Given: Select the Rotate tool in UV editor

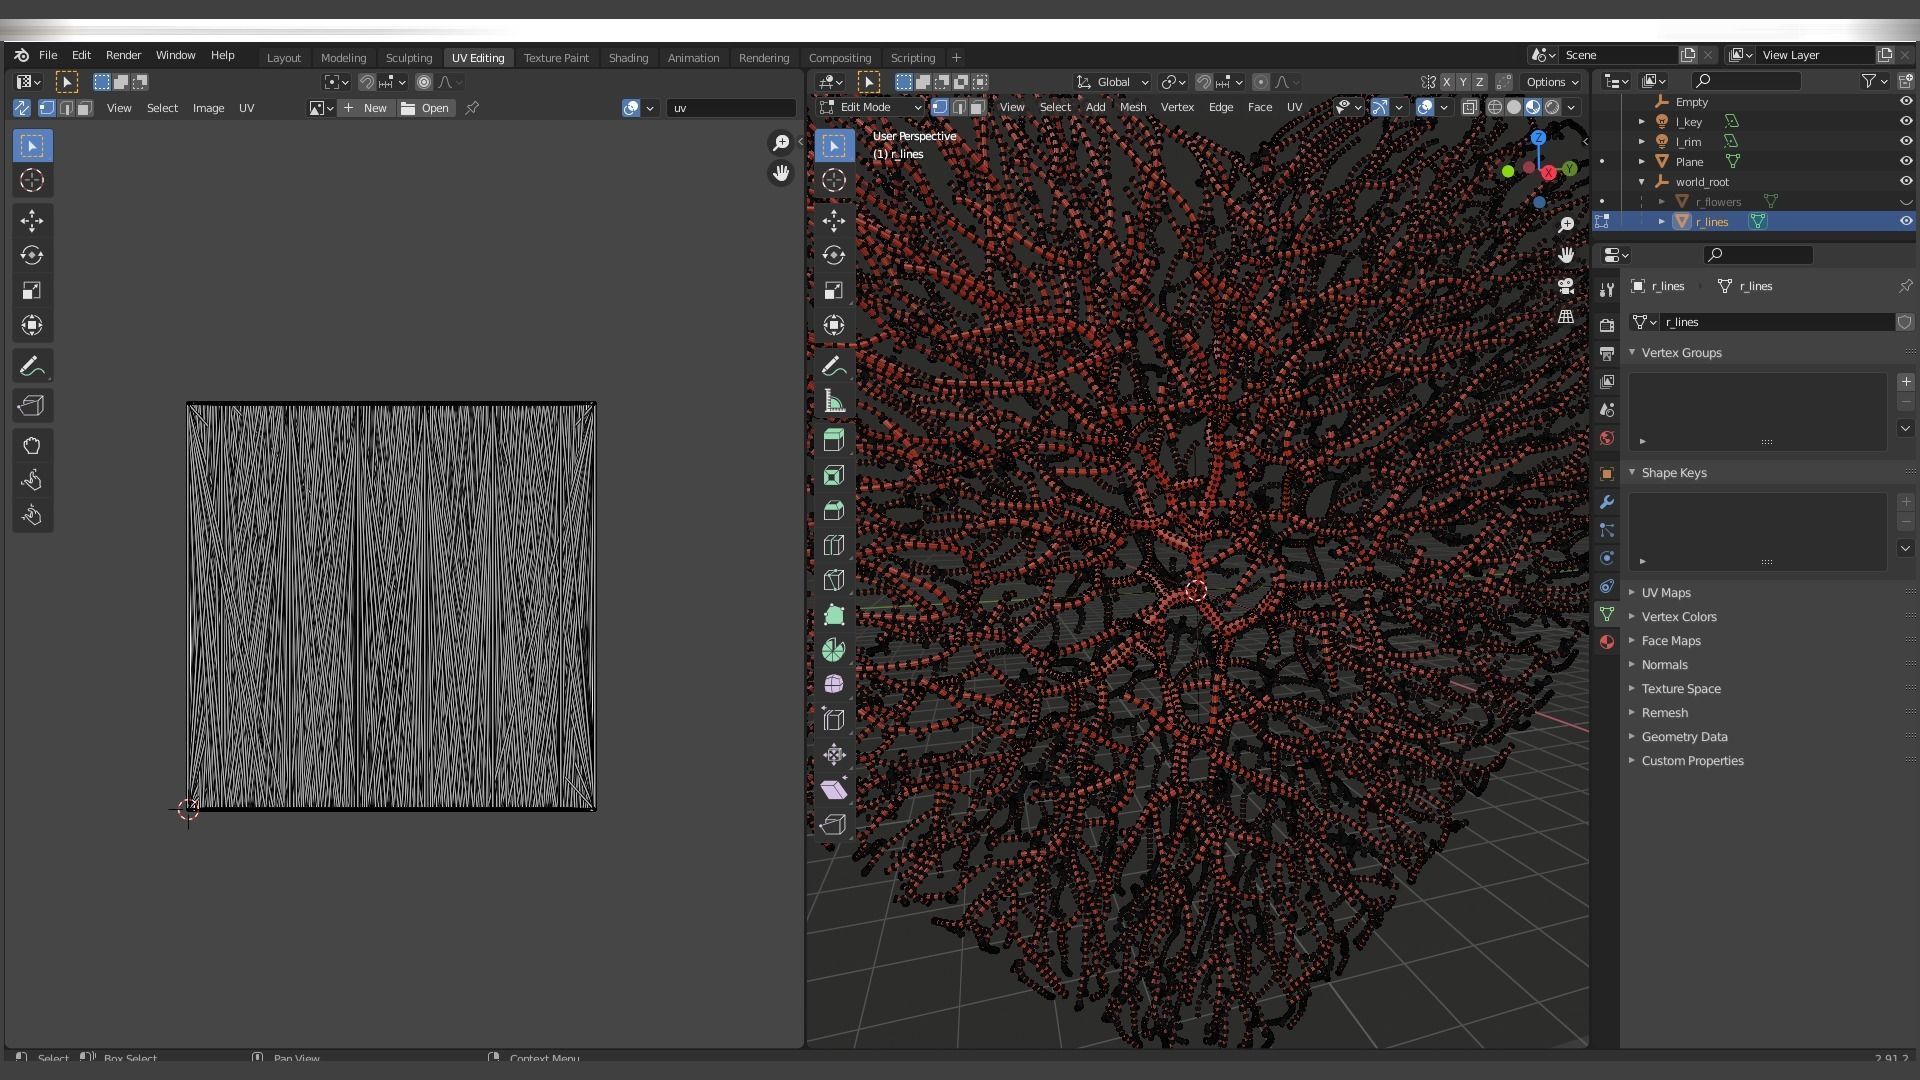Looking at the screenshot, I should (x=32, y=256).
